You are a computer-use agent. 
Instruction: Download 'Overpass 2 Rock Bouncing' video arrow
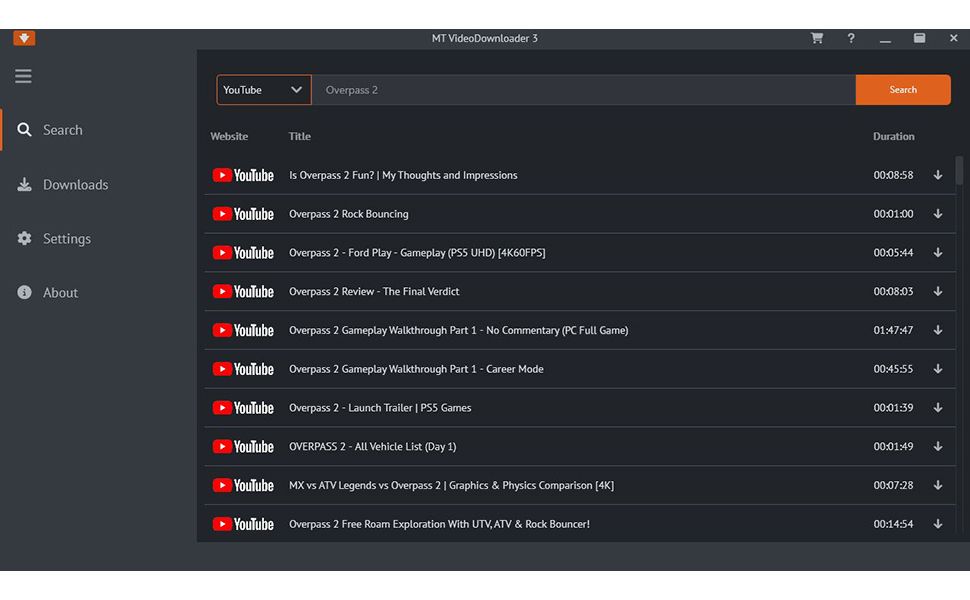click(938, 214)
